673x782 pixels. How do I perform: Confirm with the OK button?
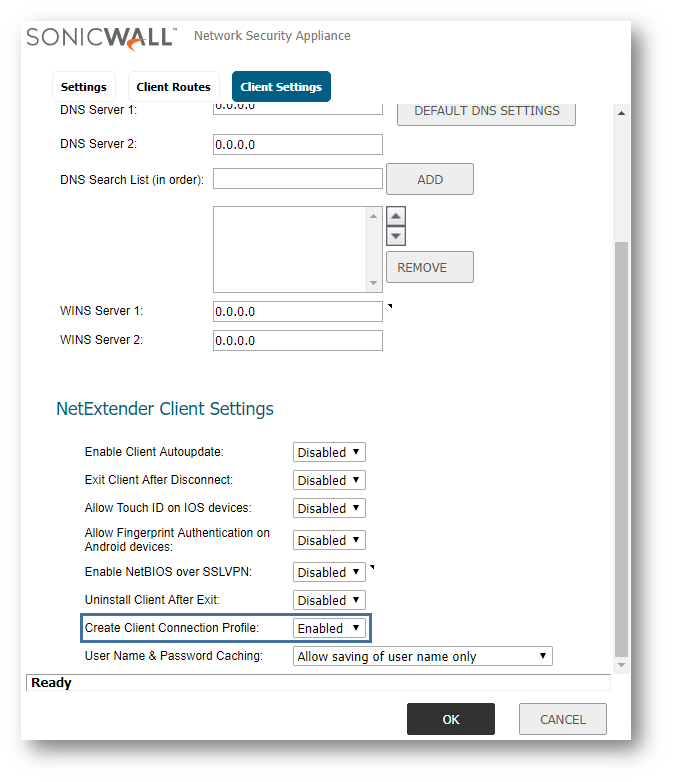click(x=450, y=719)
